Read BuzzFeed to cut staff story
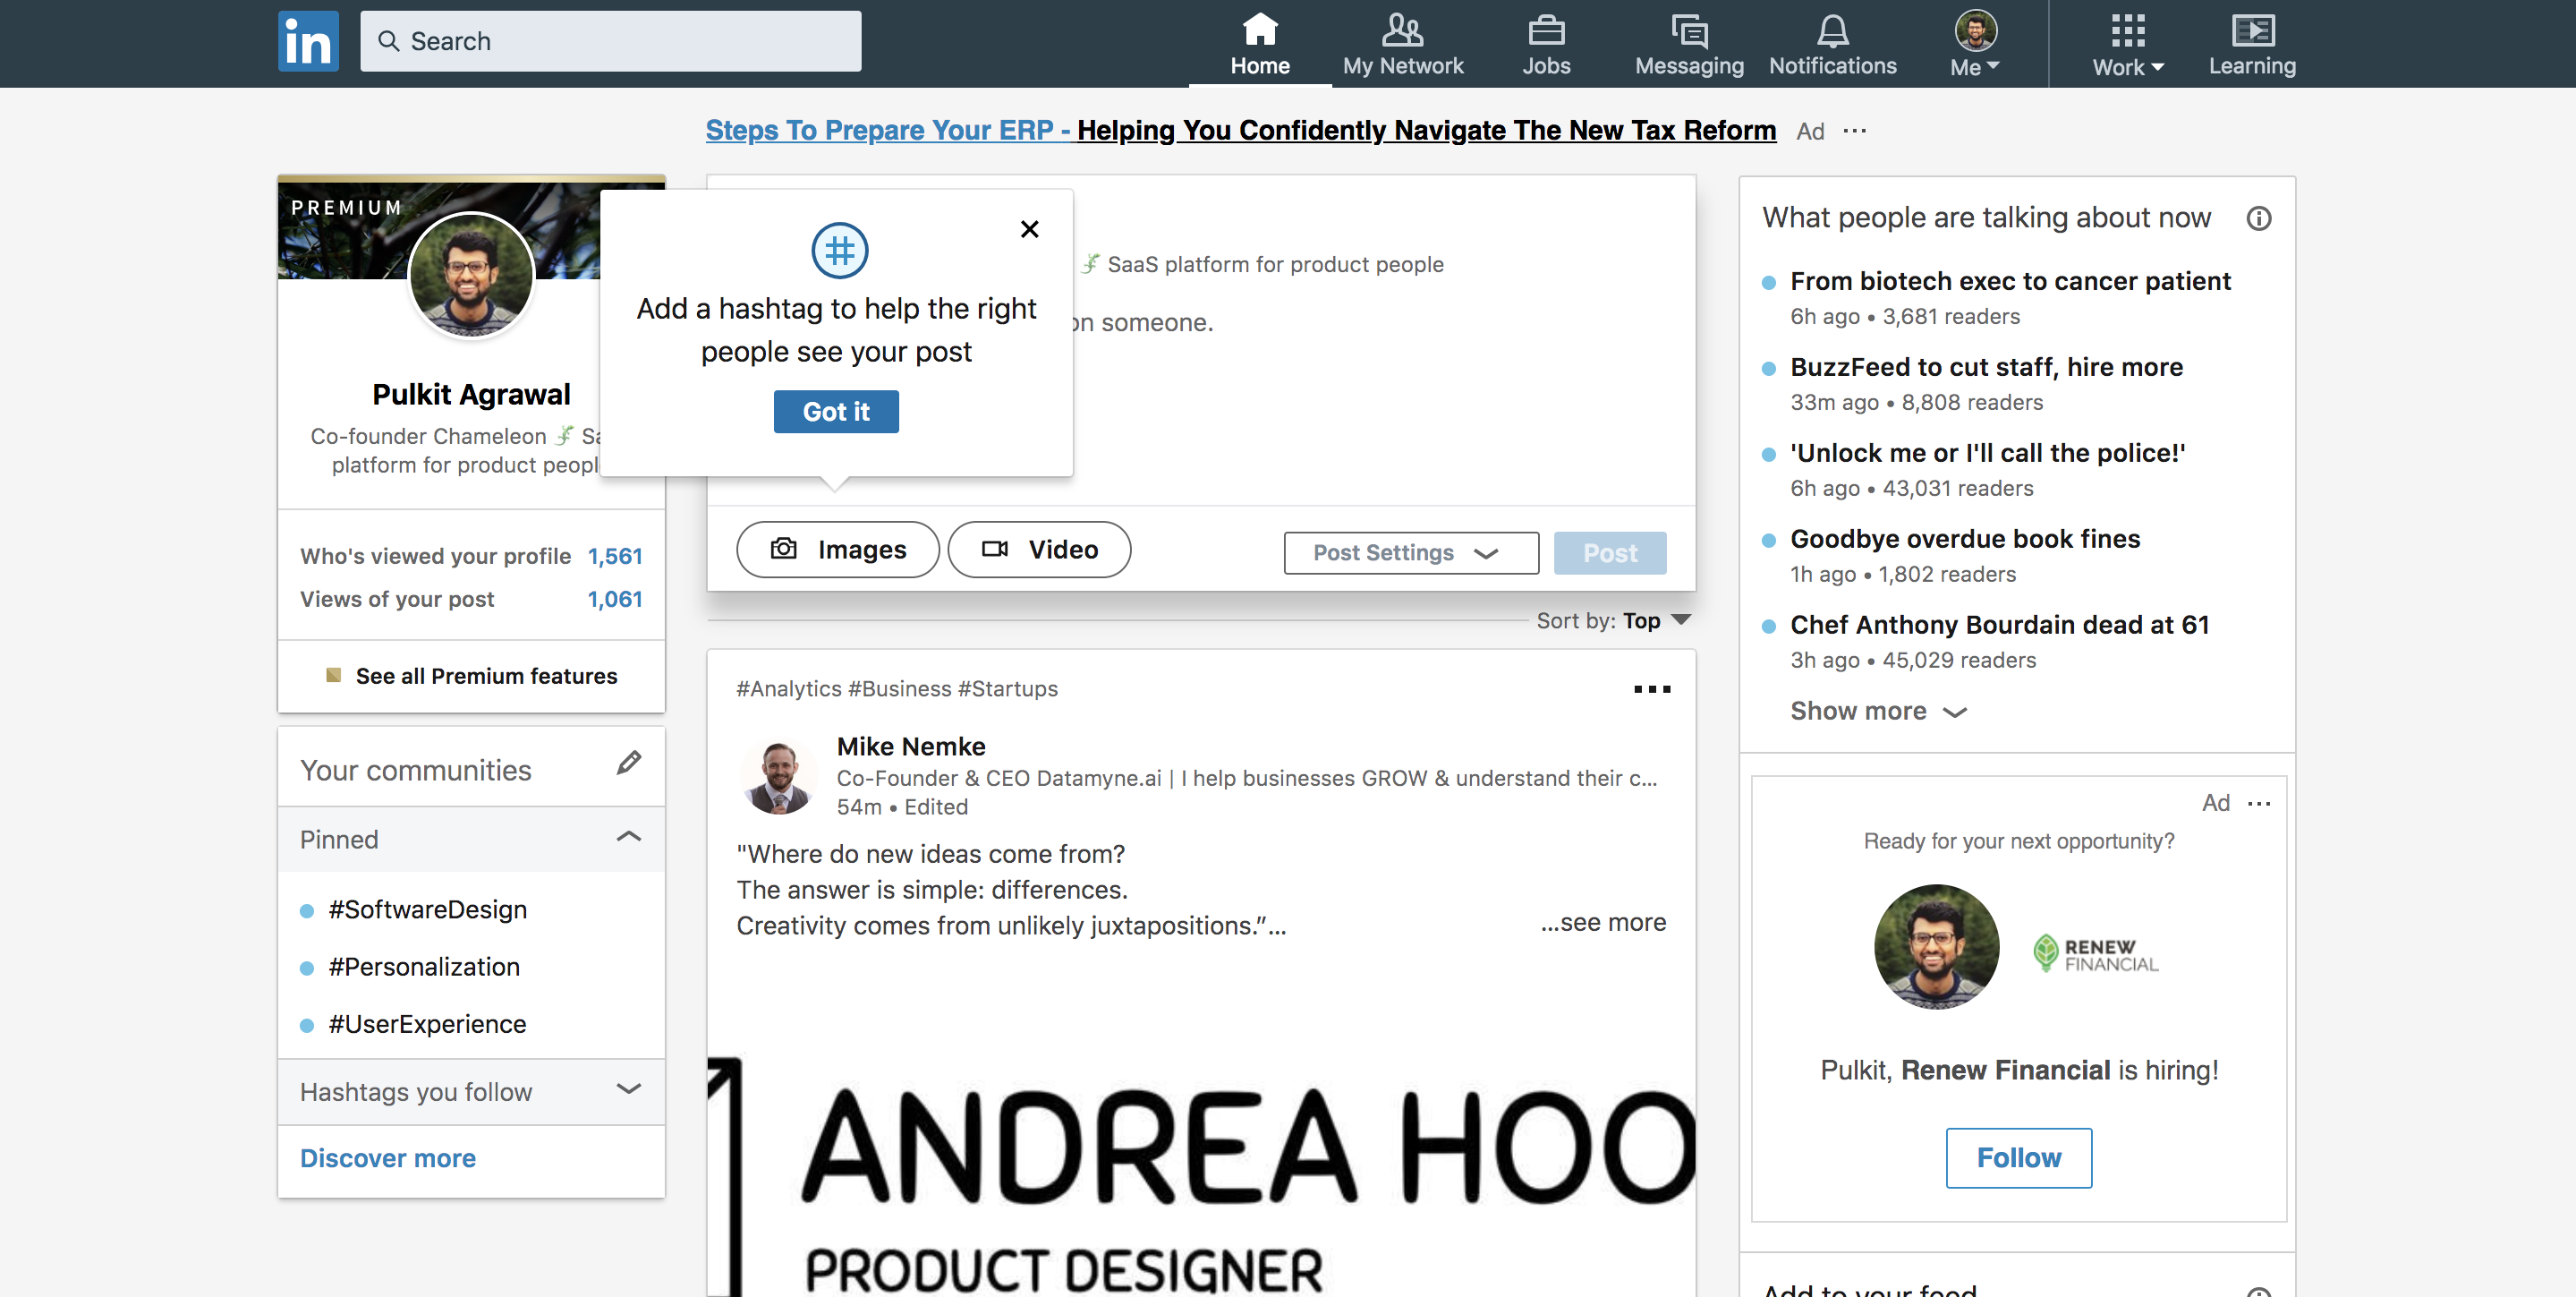2576x1297 pixels. [1986, 368]
